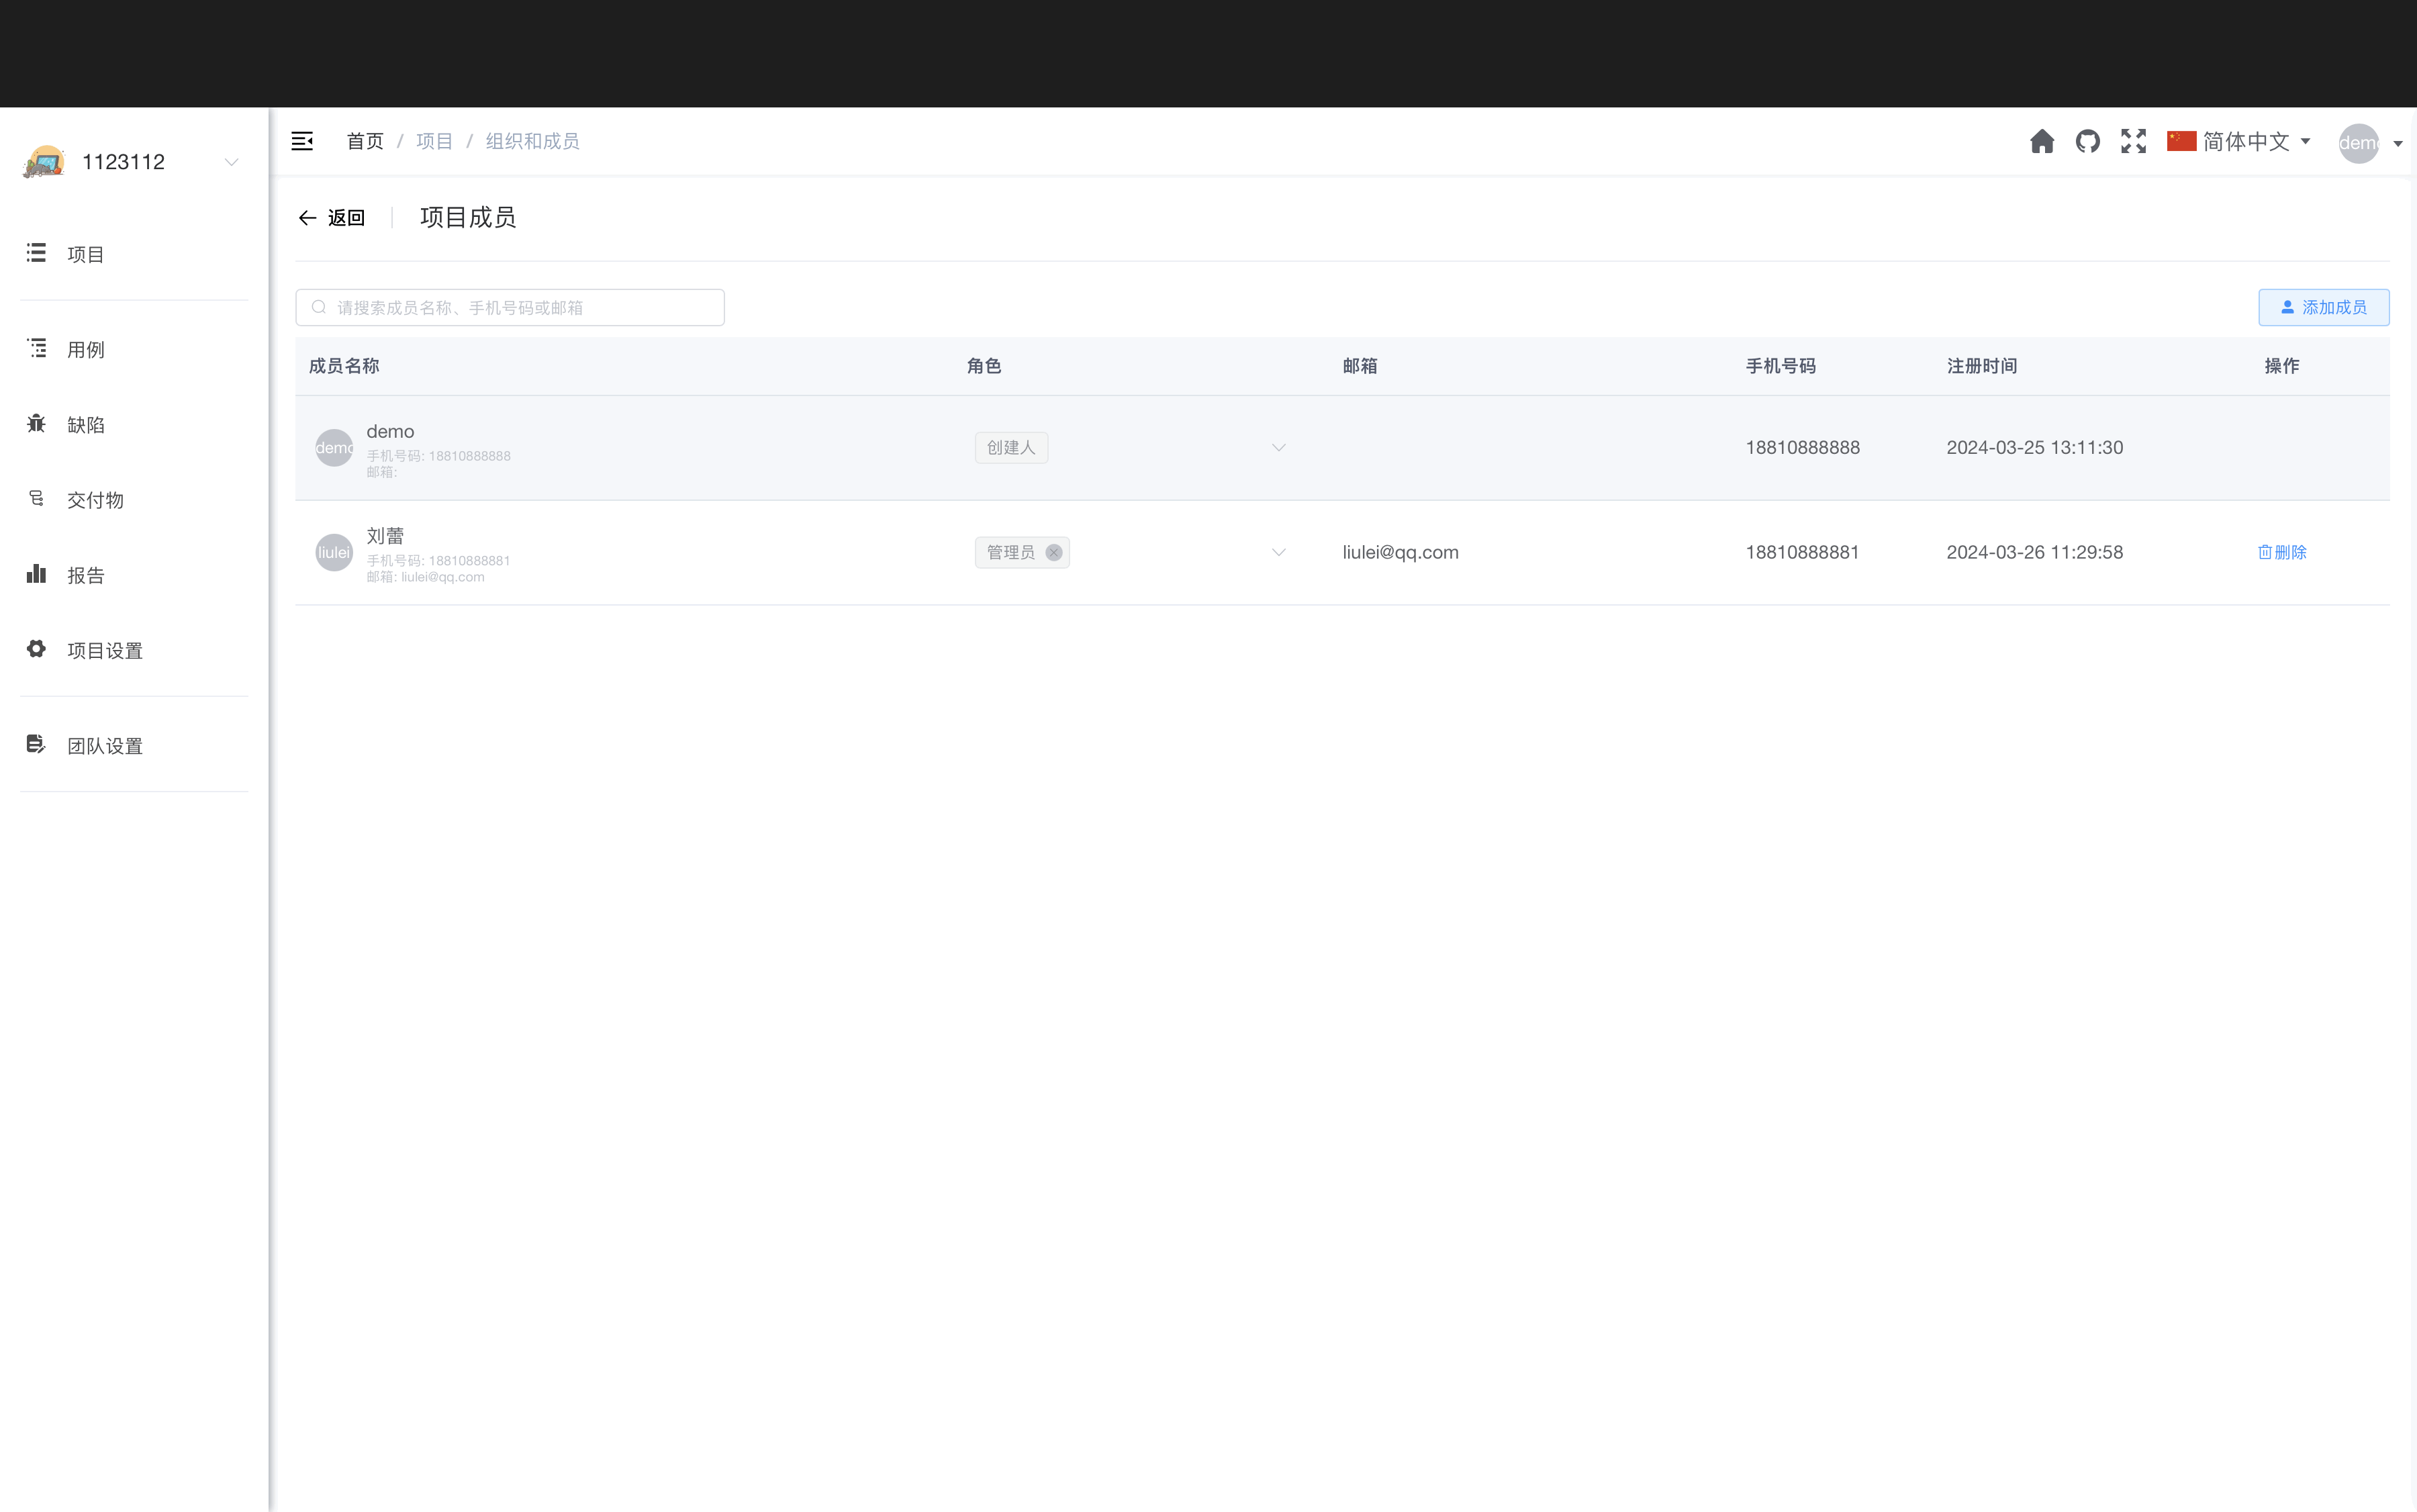
Task: Toggle fullscreen mode icon
Action: 2133,141
